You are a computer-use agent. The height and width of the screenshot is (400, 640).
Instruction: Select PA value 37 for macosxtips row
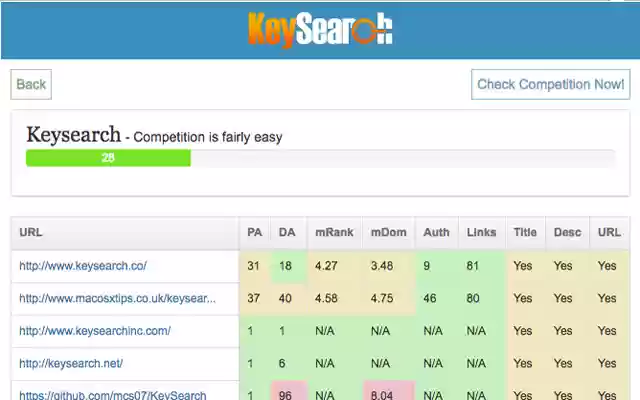[x=255, y=298]
